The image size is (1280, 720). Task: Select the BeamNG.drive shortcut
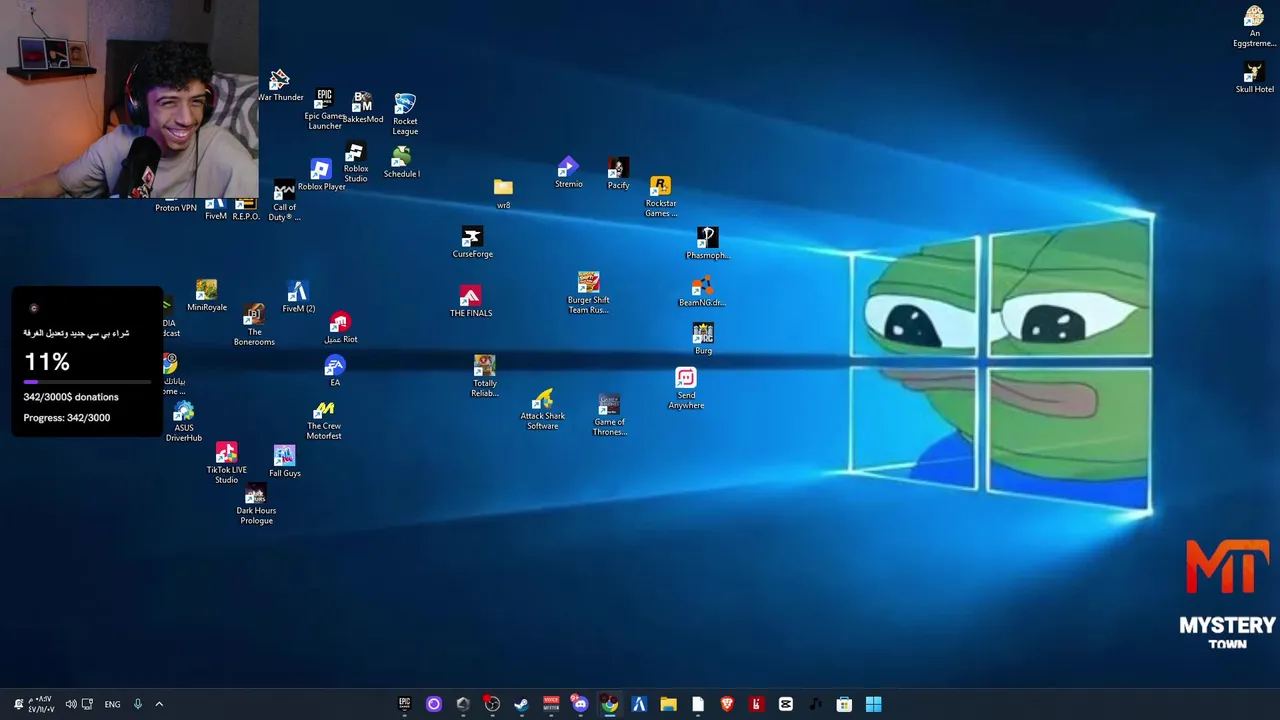(x=702, y=291)
